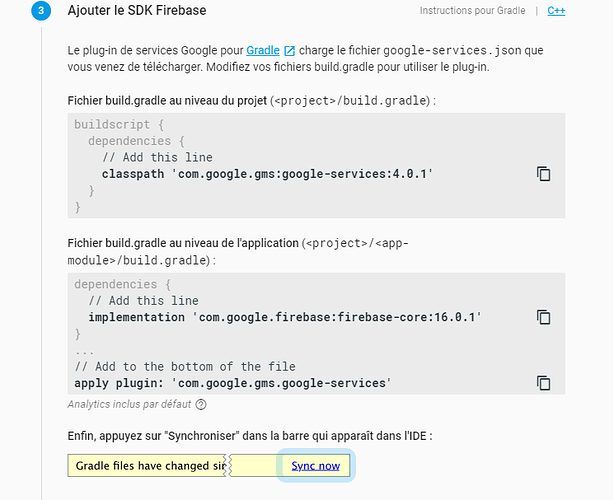Click the step 3 number circle
This screenshot has width=613, height=500.
(x=41, y=11)
